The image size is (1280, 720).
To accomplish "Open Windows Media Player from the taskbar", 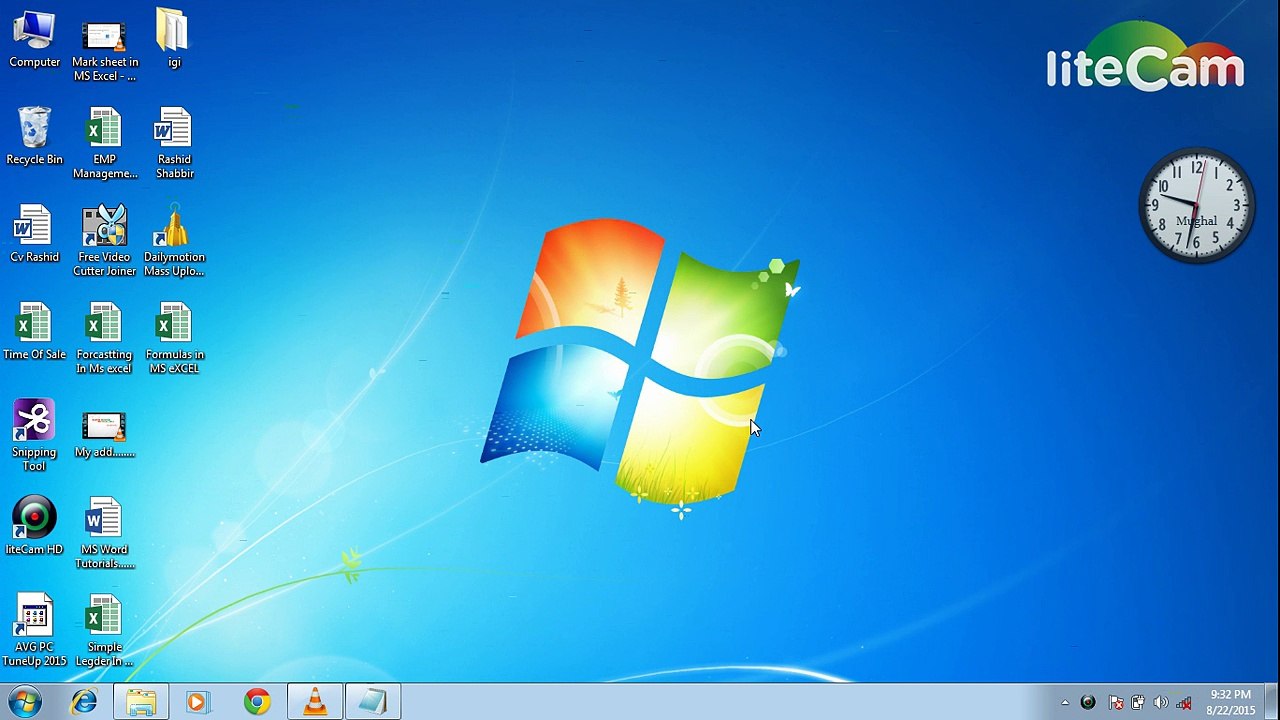I will [x=197, y=702].
